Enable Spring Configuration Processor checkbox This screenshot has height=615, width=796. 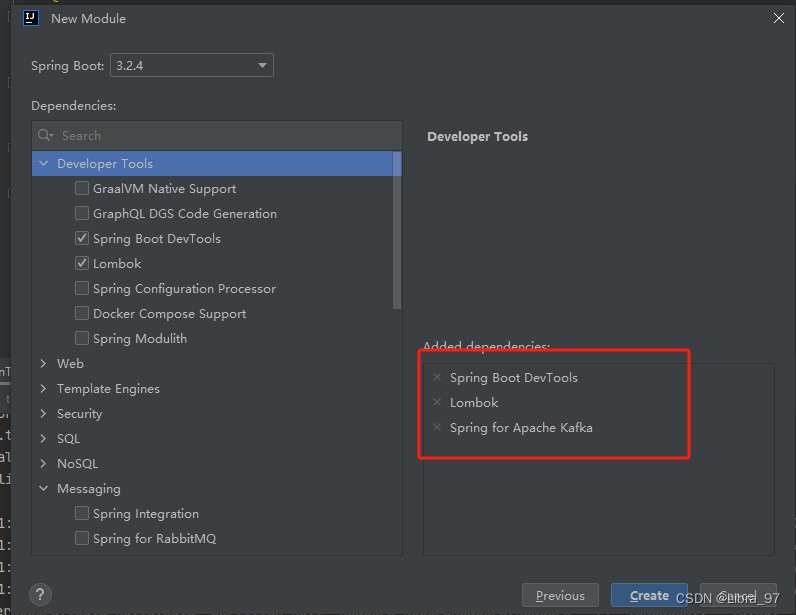coord(82,288)
